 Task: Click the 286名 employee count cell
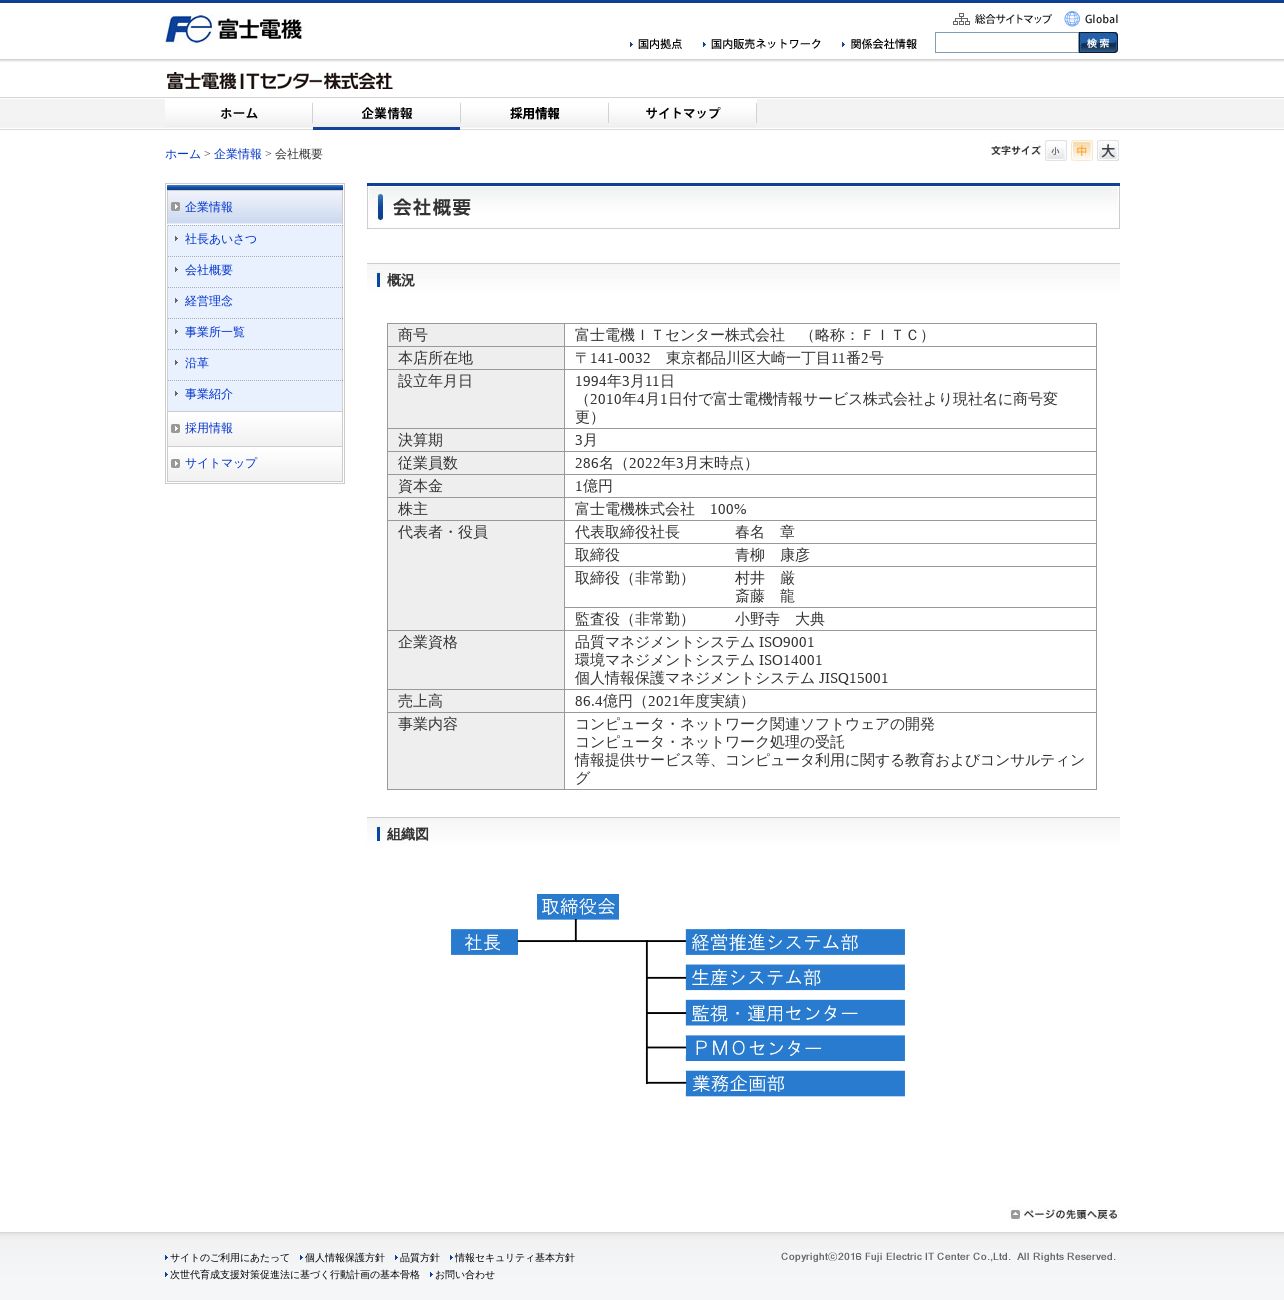(830, 463)
